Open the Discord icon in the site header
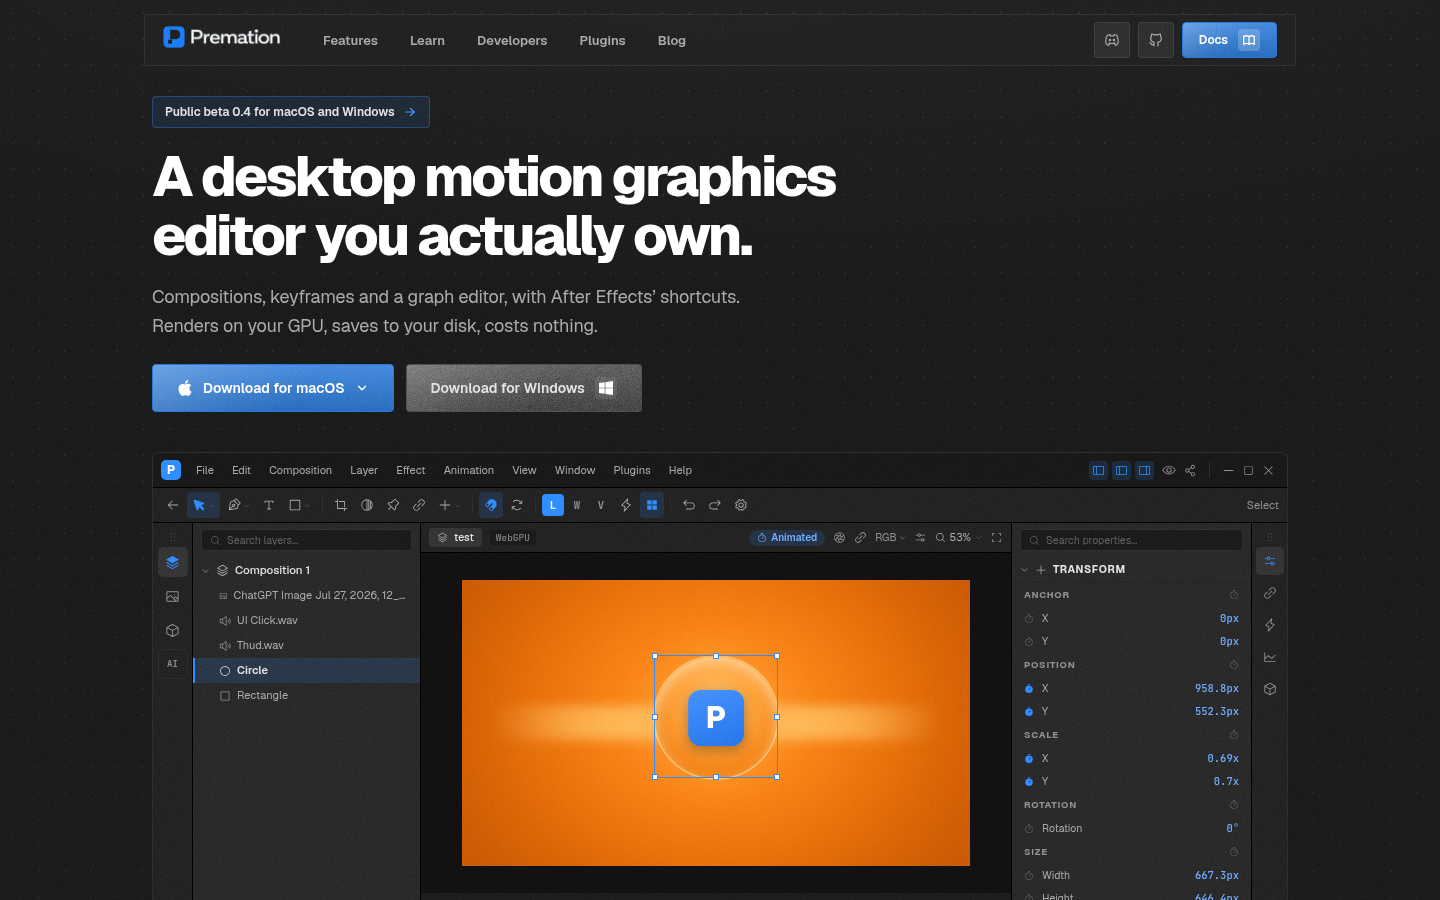This screenshot has width=1440, height=900. pyautogui.click(x=1112, y=40)
